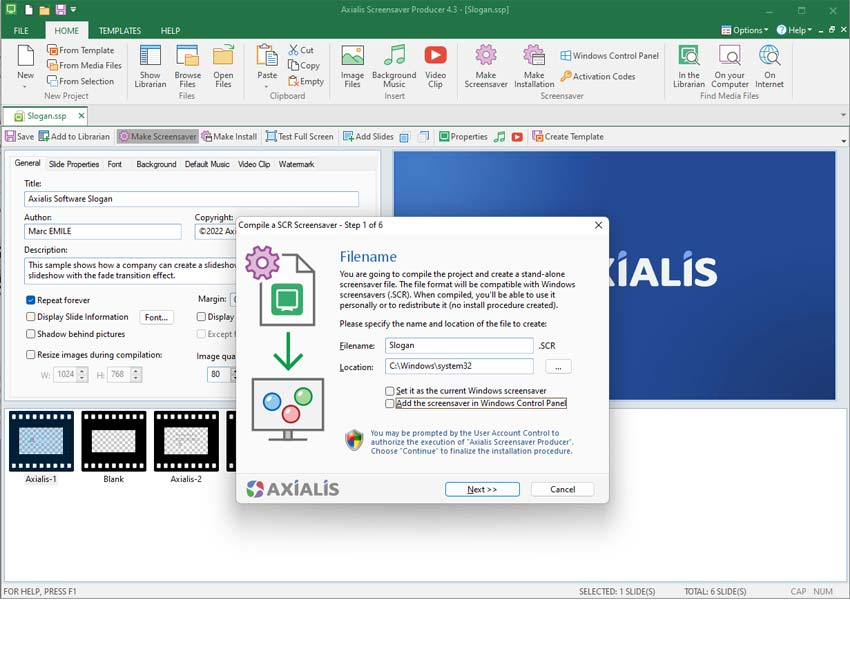Create project From Selection
Viewport: 850px width, 670px height.
[80, 81]
